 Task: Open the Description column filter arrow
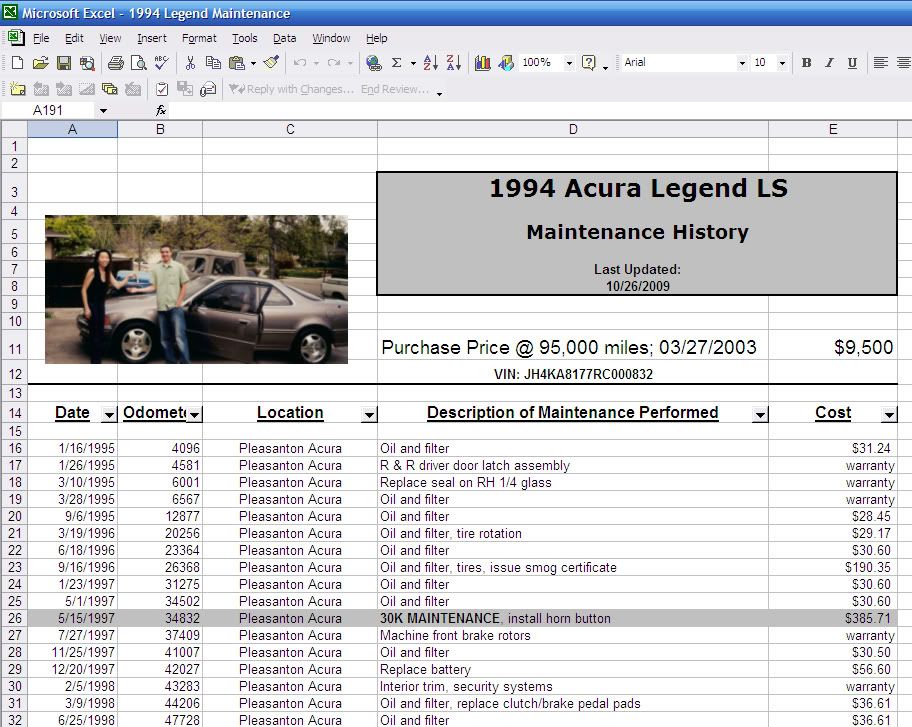tap(760, 415)
